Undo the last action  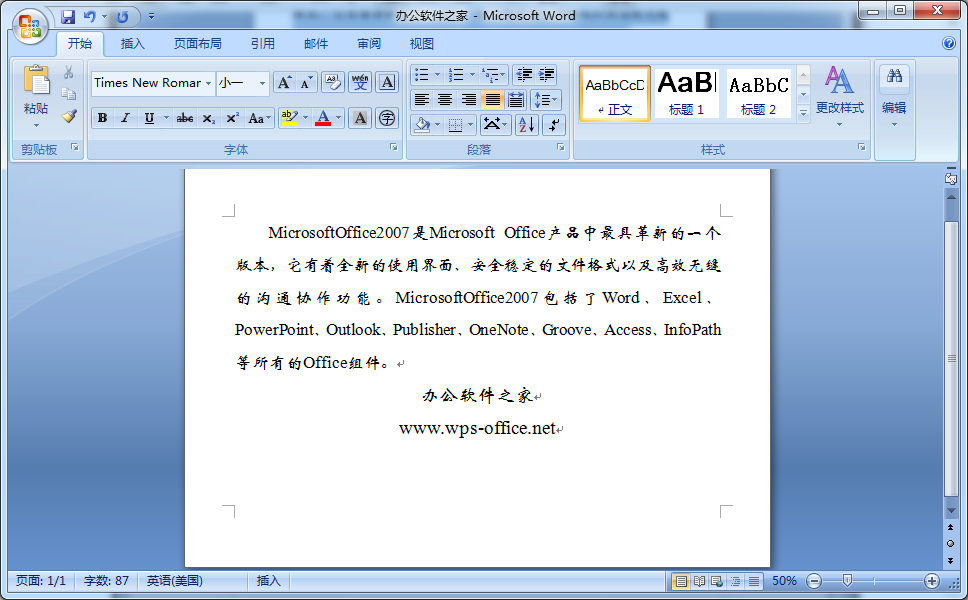pos(90,17)
